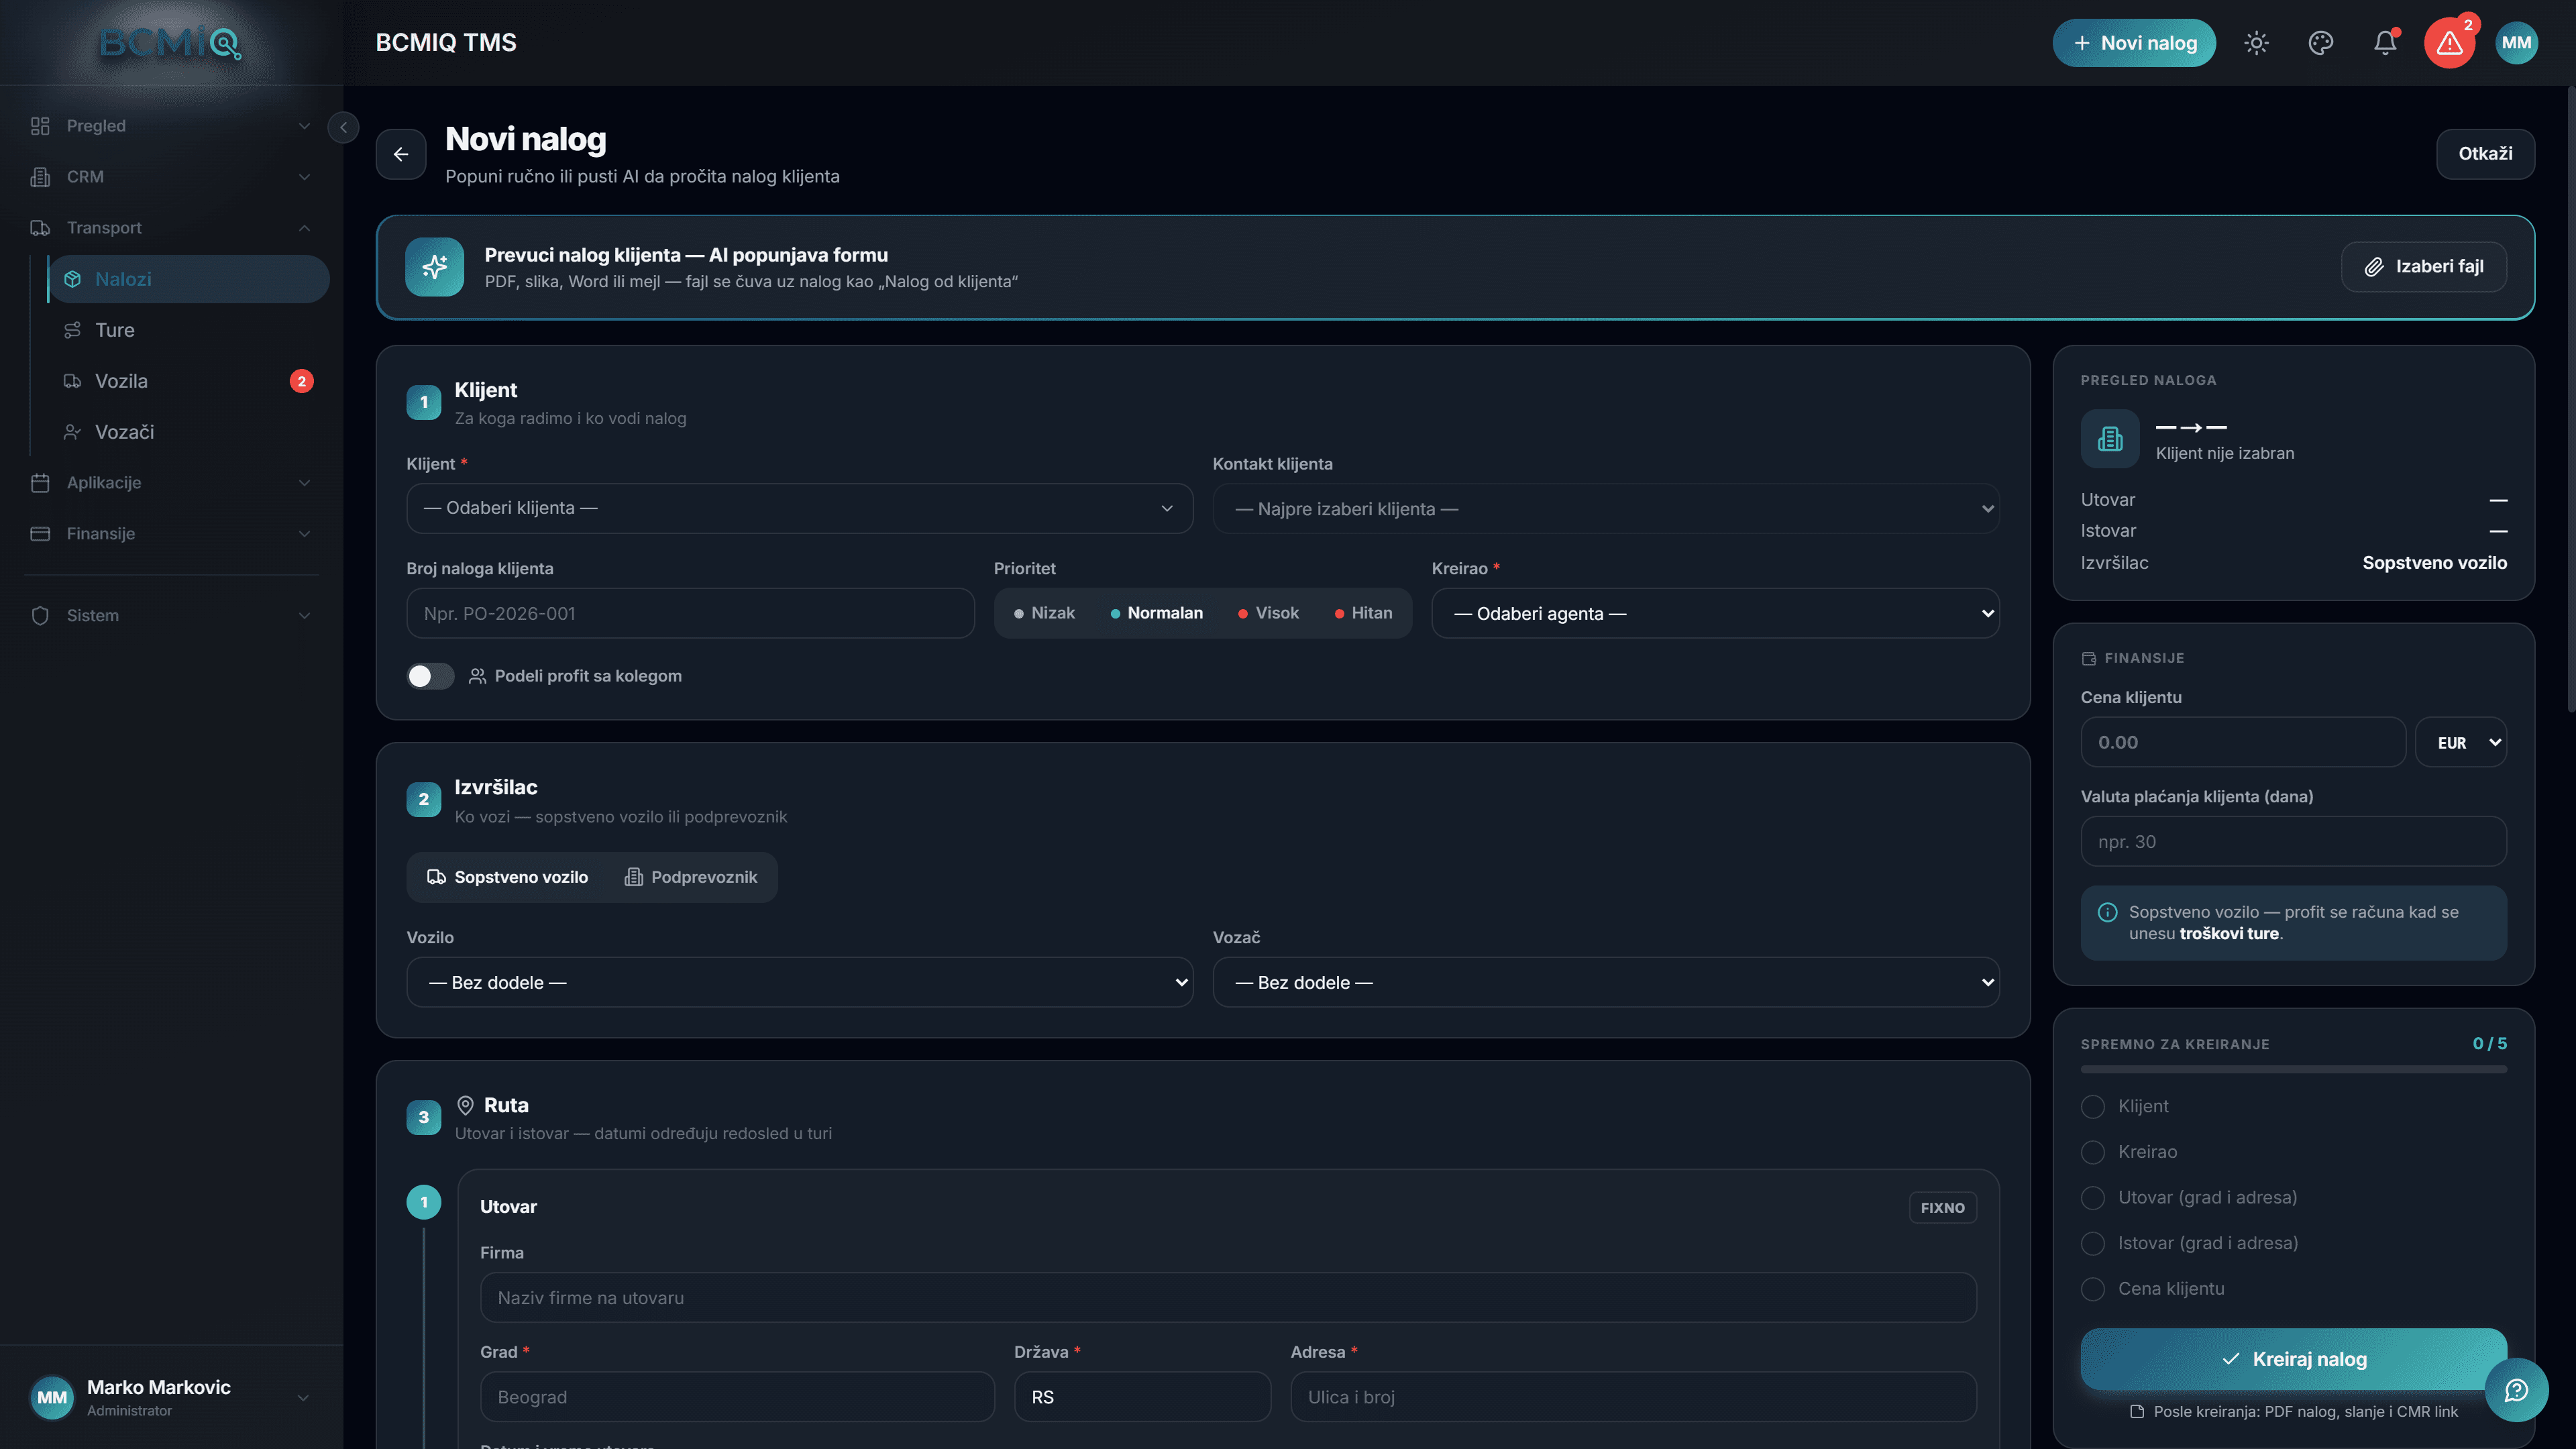
Task: Click the location pin icon by Ruta
Action: coord(465,1105)
